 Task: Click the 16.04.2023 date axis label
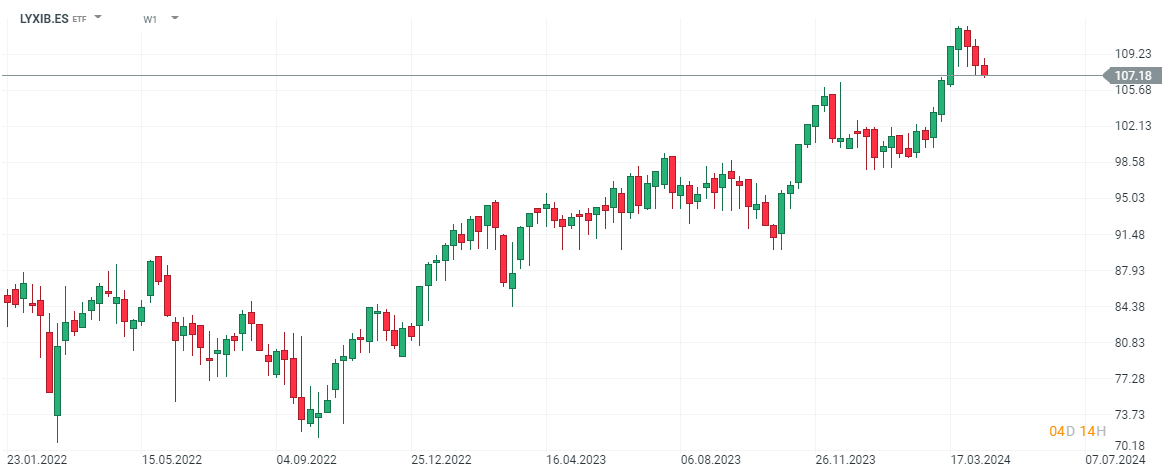pos(575,460)
